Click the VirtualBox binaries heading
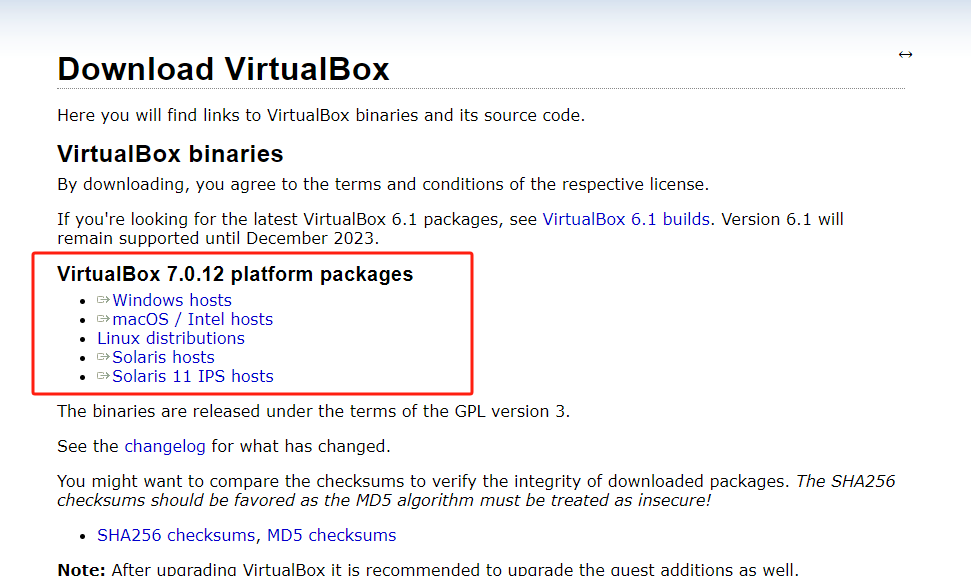 tap(170, 154)
